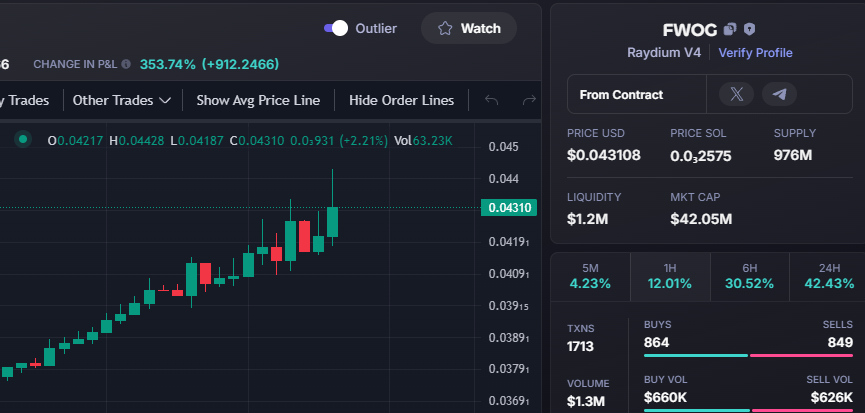Click the price USD value $0.043108
Screen dimensions: 865x413
[x=604, y=155]
